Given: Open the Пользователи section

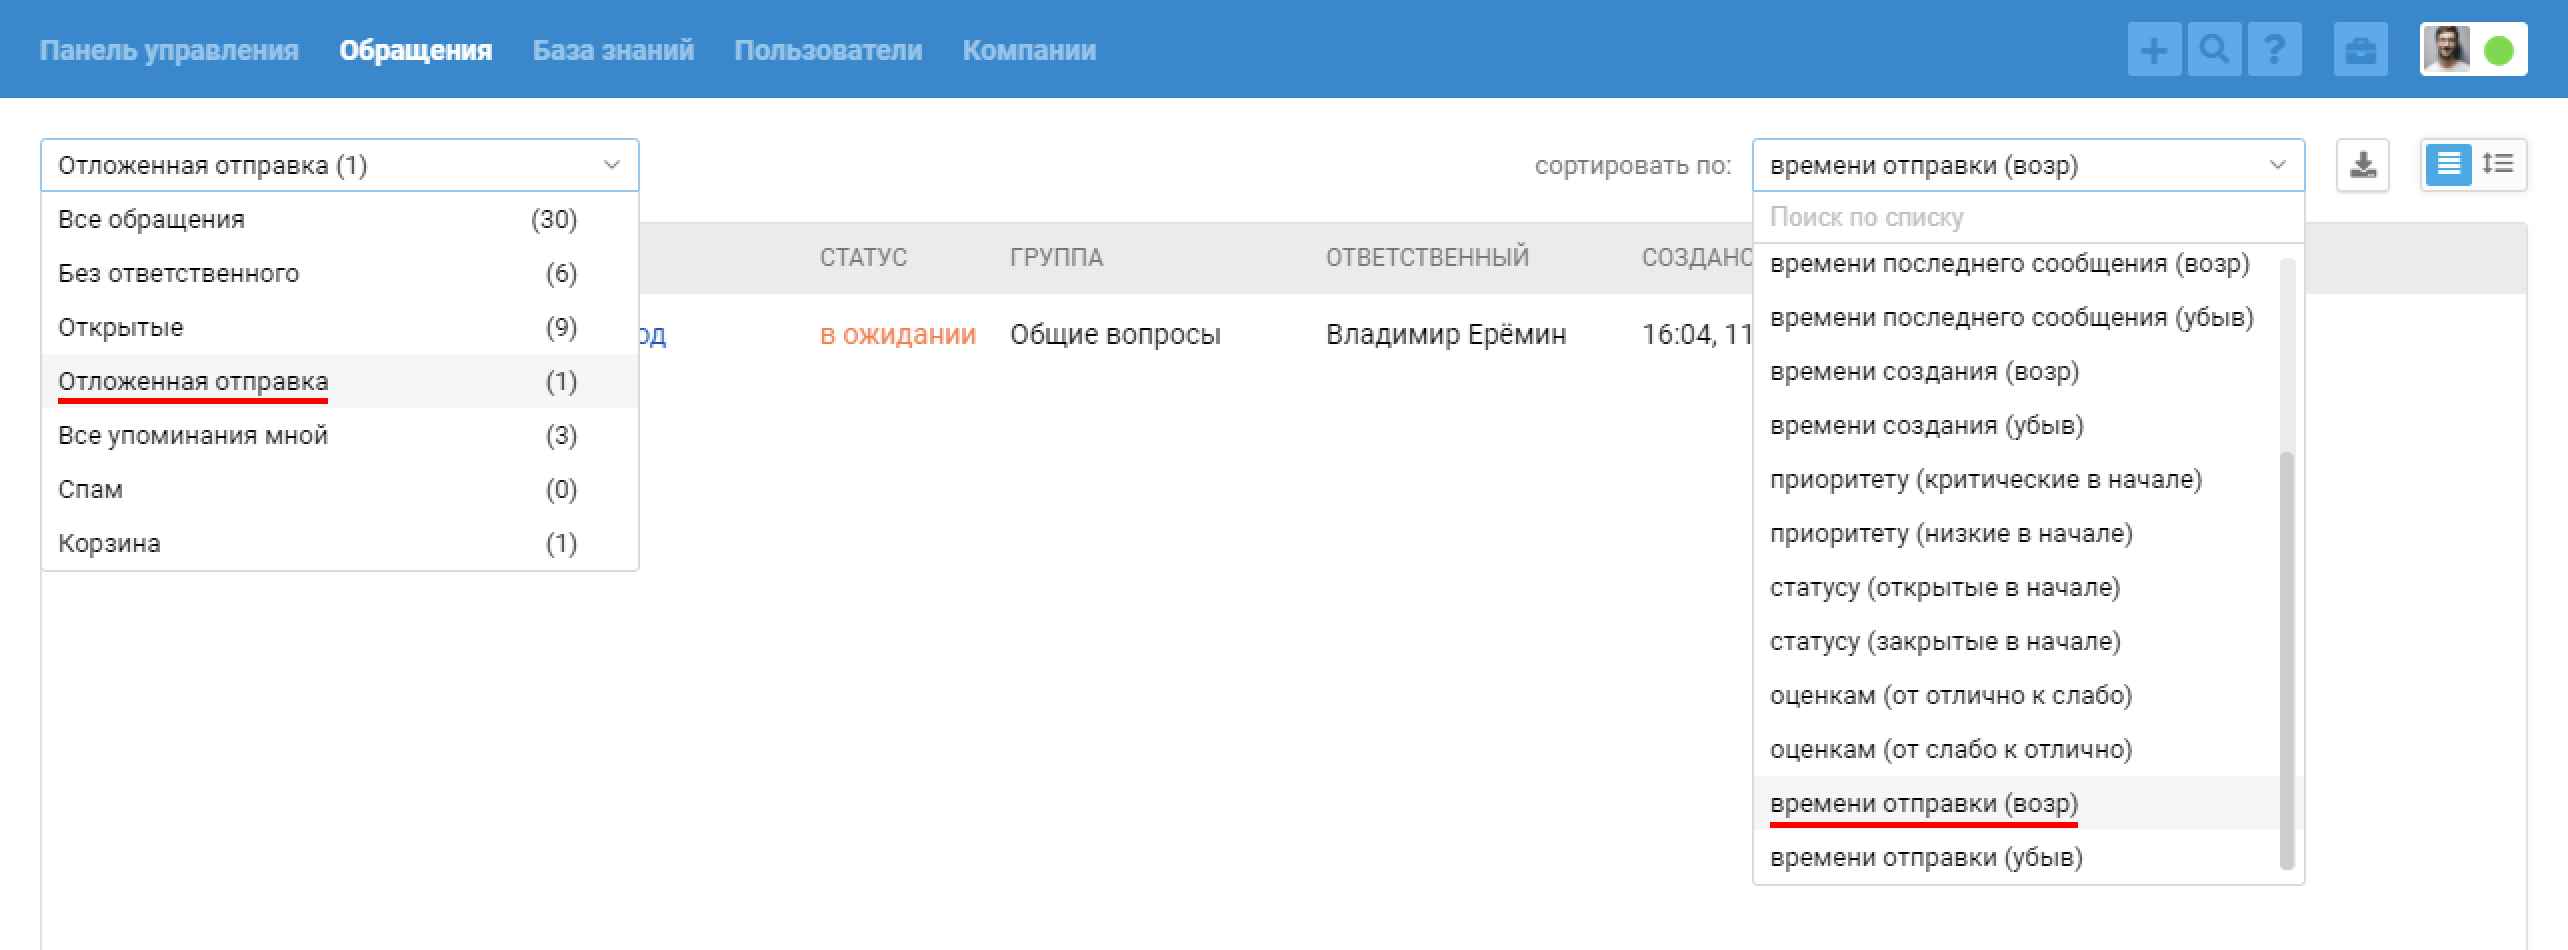Looking at the screenshot, I should (828, 50).
